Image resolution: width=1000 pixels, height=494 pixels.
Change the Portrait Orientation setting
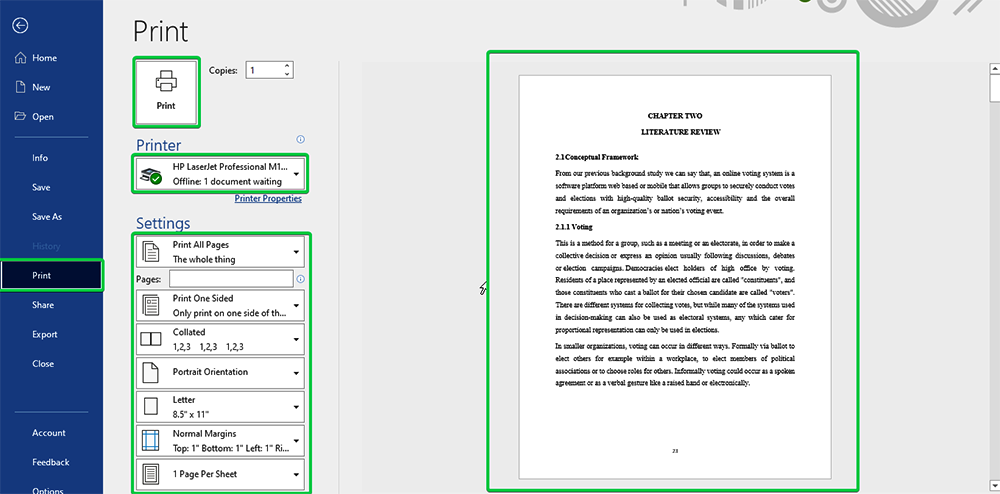(220, 373)
